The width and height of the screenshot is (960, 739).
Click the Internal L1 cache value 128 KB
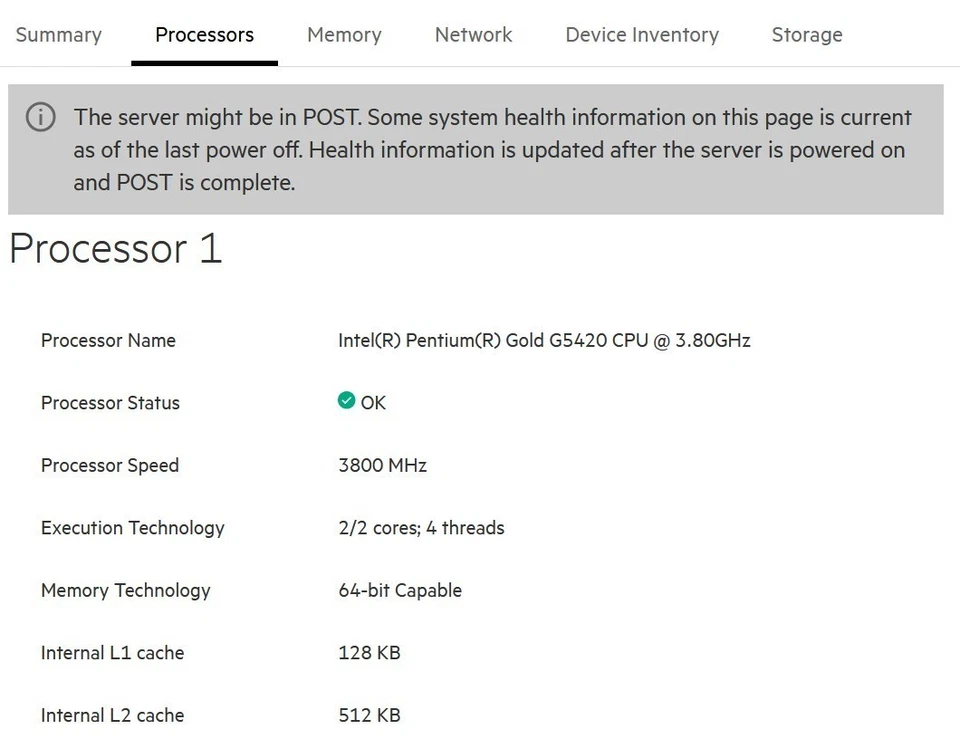click(369, 653)
